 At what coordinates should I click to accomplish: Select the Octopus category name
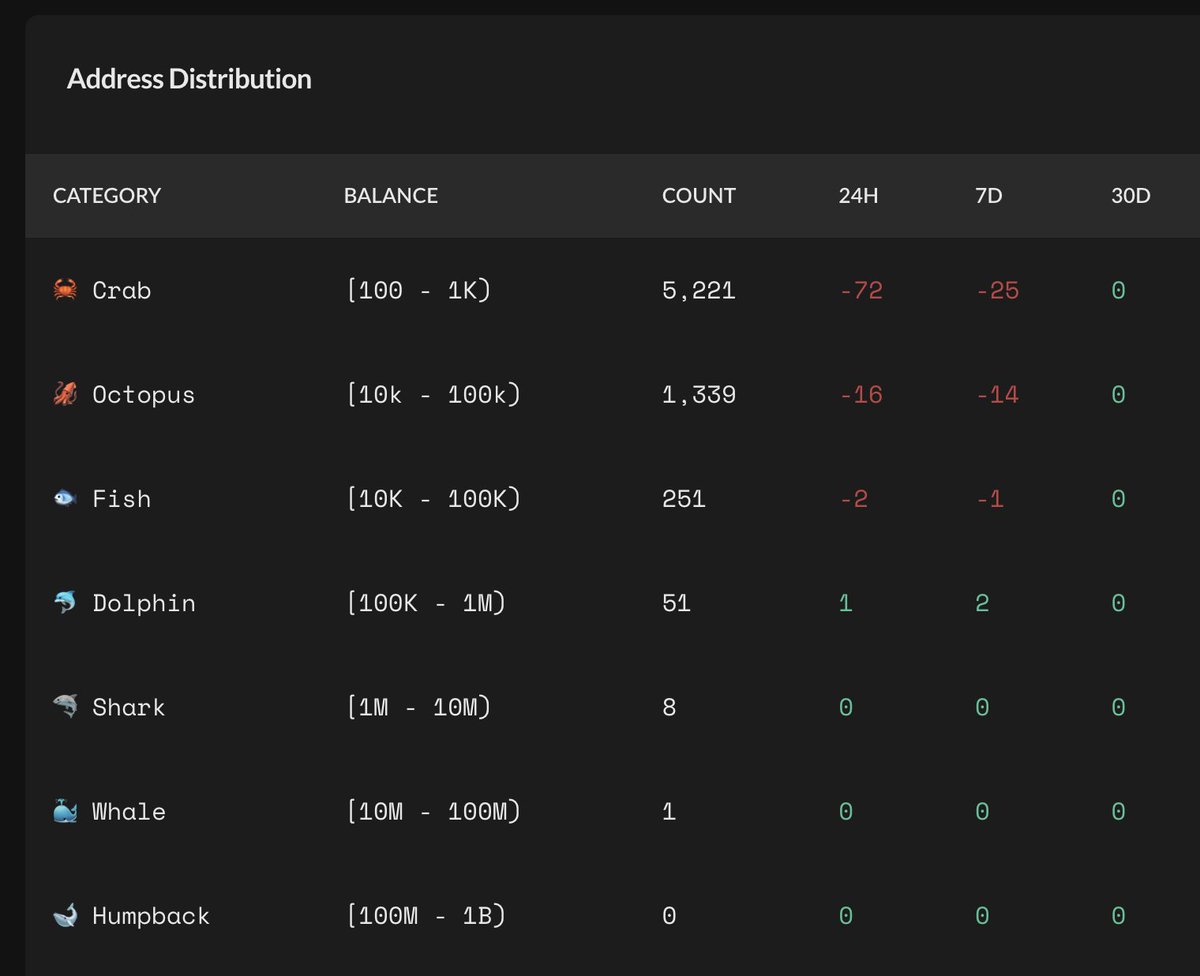tap(144, 395)
